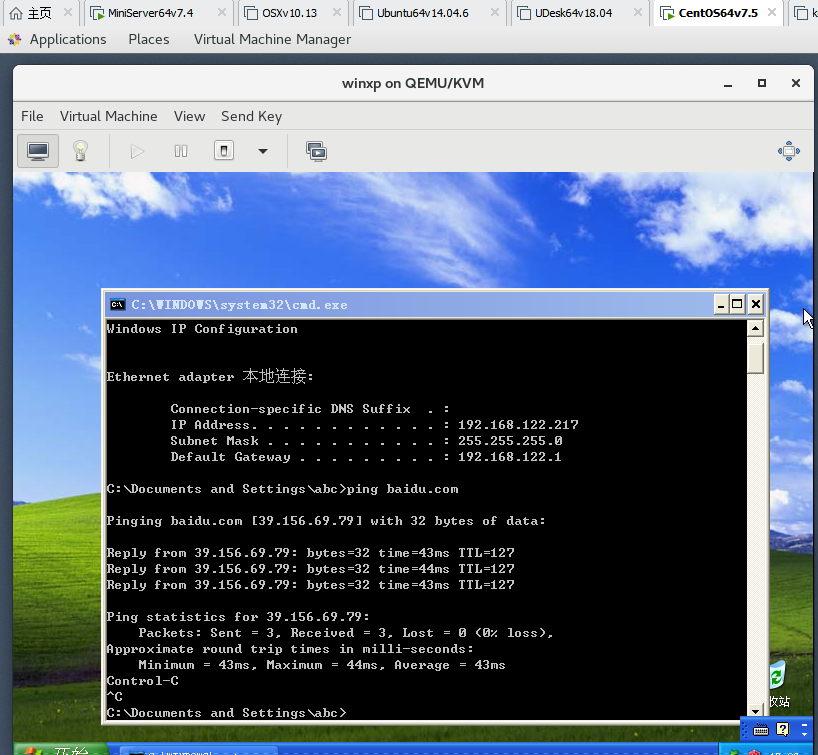Viewport: 818px width, 755px height.
Task: Show the graphical console view
Action: coord(38,151)
